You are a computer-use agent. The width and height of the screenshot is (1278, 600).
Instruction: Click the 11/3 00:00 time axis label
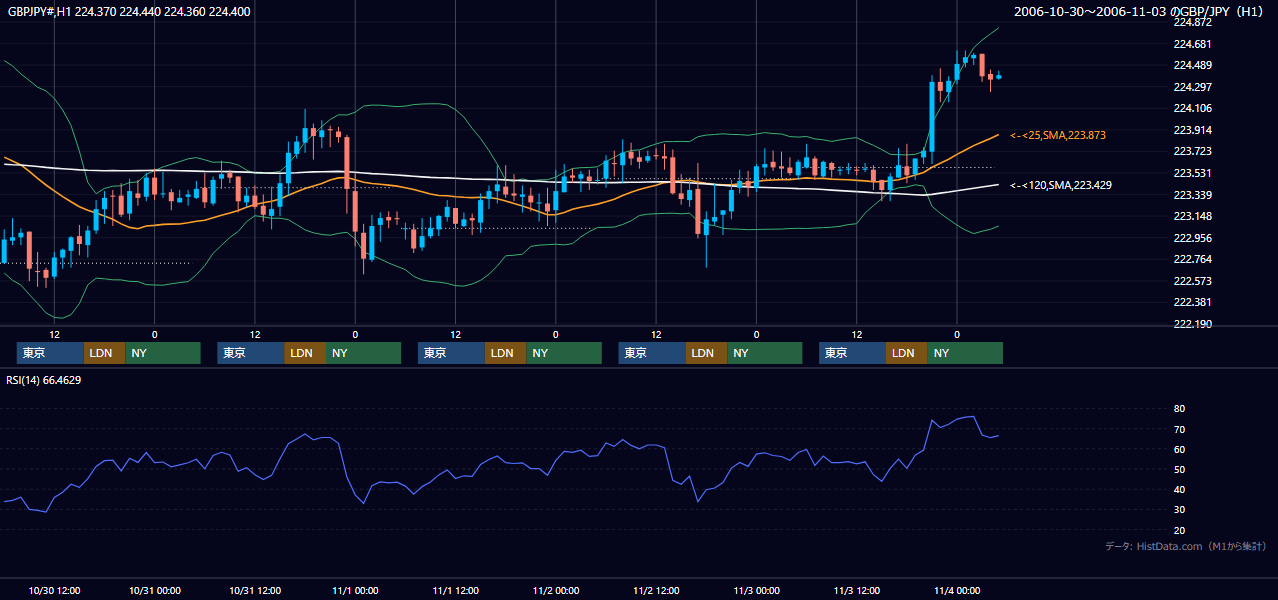click(x=756, y=591)
